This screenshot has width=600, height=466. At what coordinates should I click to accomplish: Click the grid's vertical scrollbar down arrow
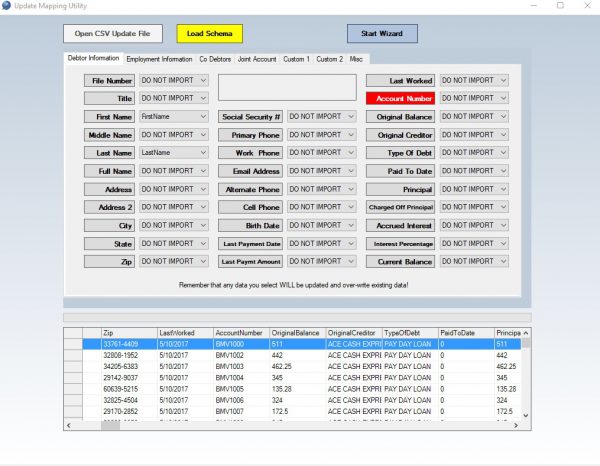(x=526, y=415)
